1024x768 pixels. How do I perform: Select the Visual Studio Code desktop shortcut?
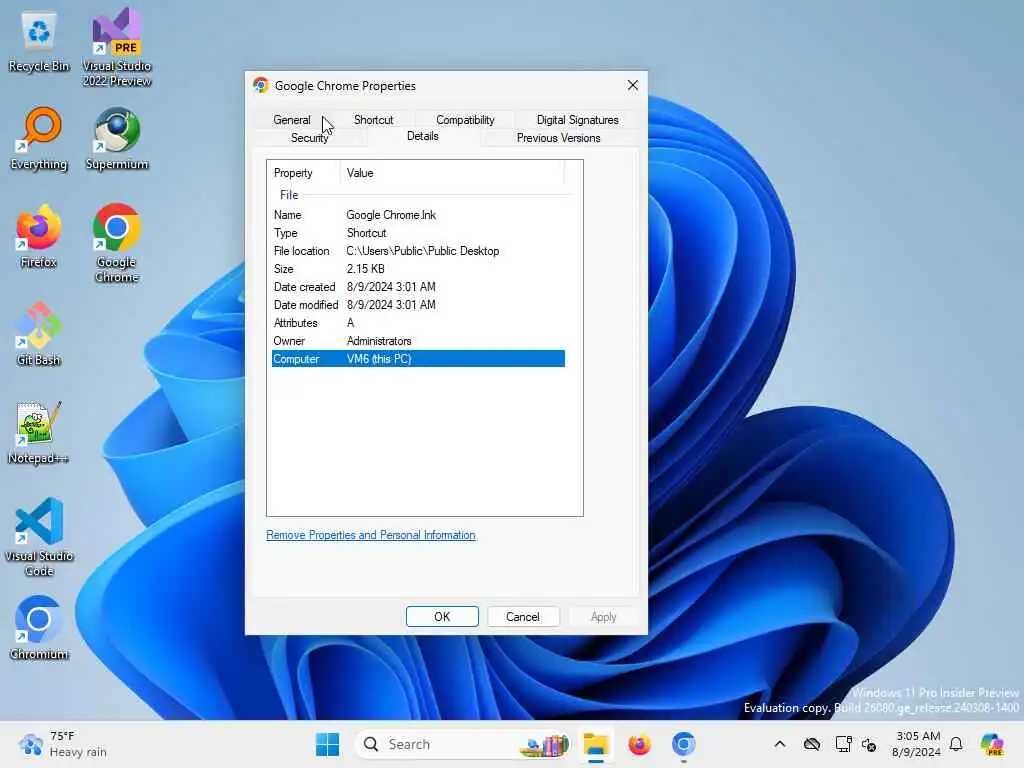point(39,537)
